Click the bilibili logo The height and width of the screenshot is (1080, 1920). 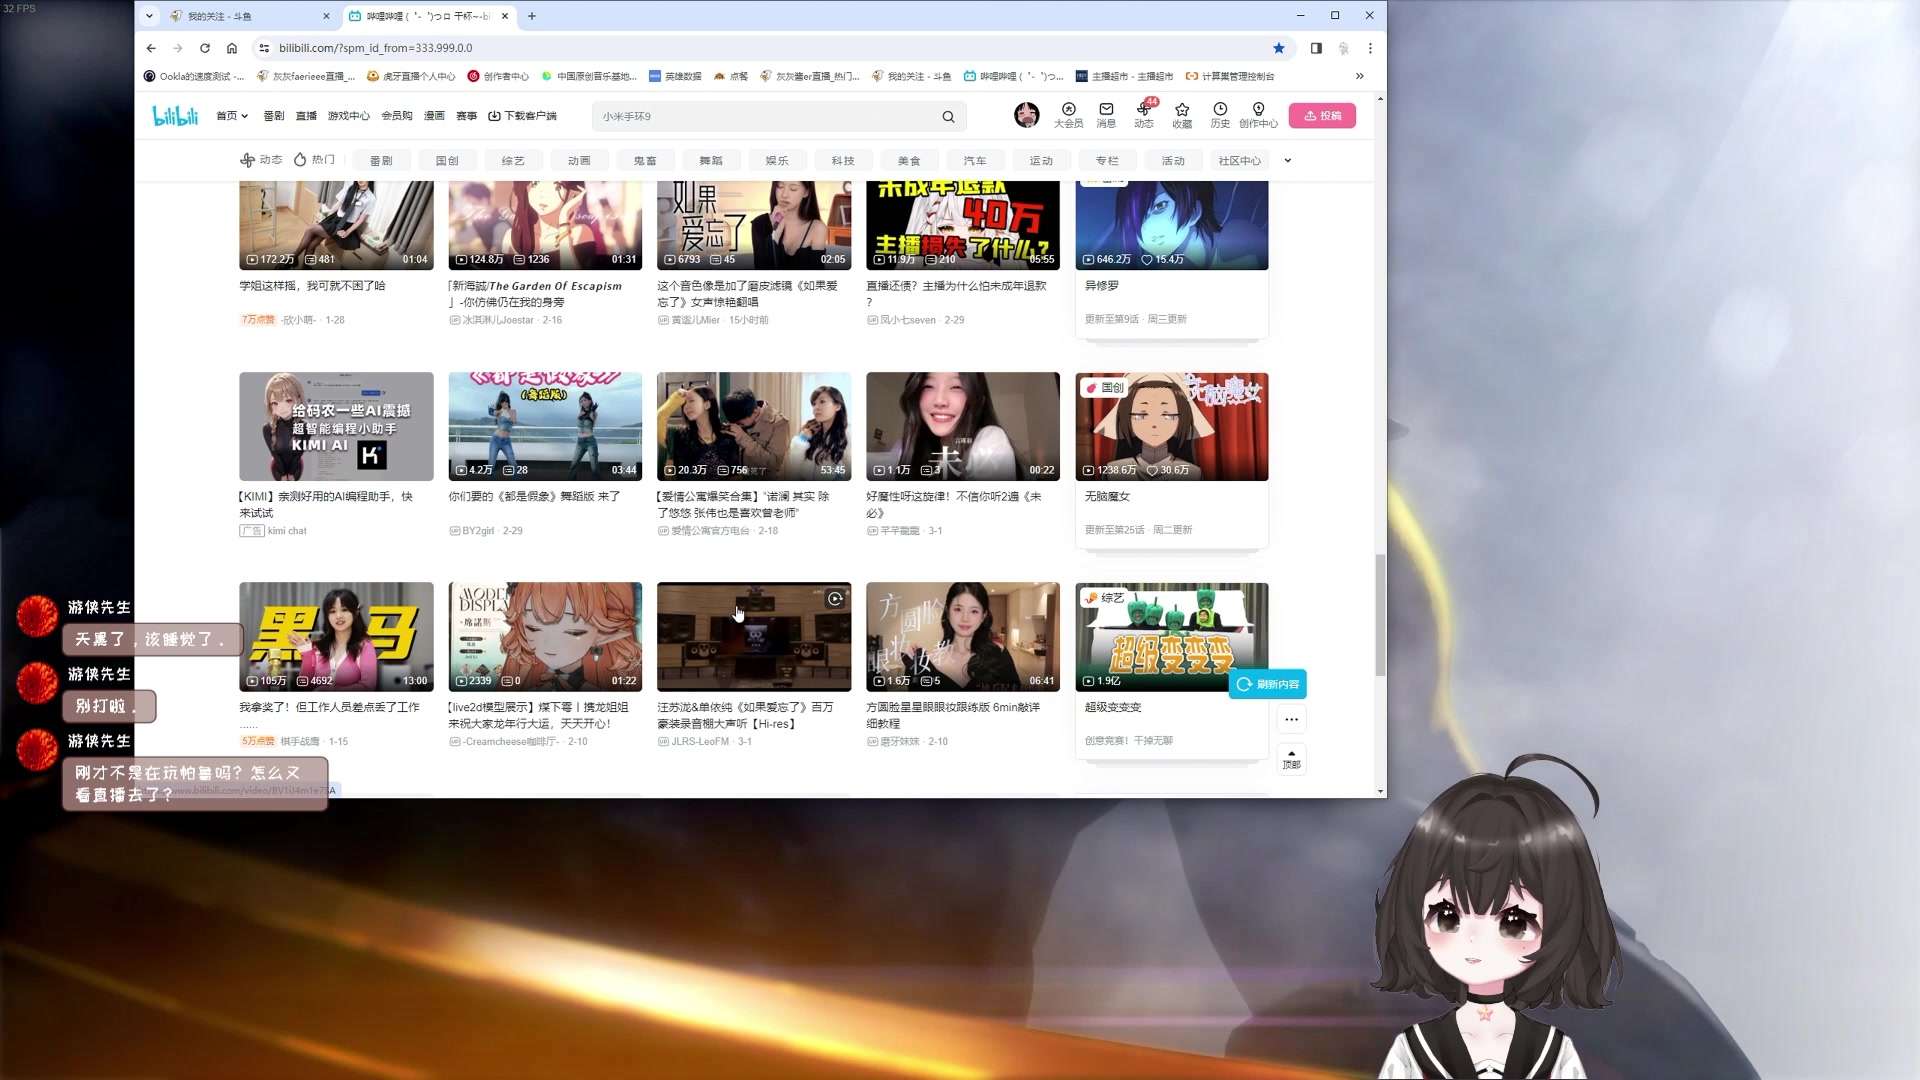(175, 116)
